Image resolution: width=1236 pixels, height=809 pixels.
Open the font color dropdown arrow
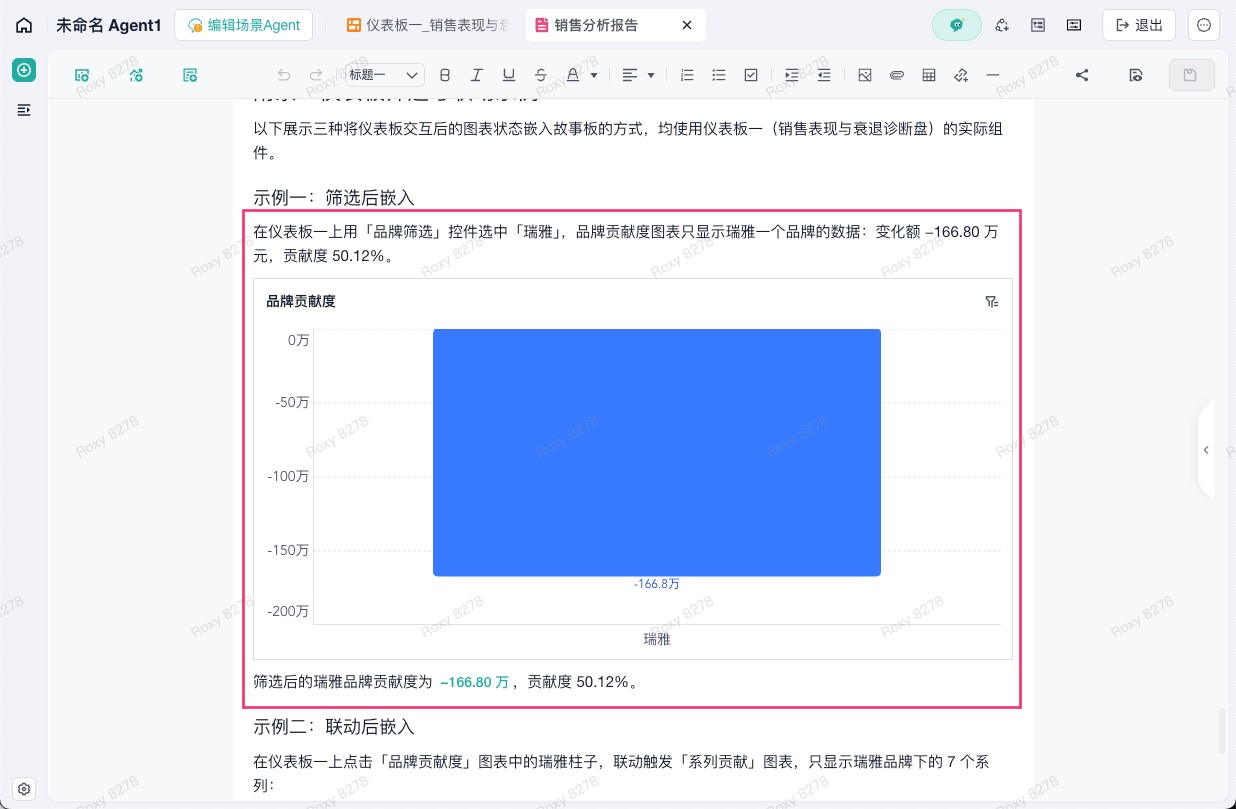(594, 75)
